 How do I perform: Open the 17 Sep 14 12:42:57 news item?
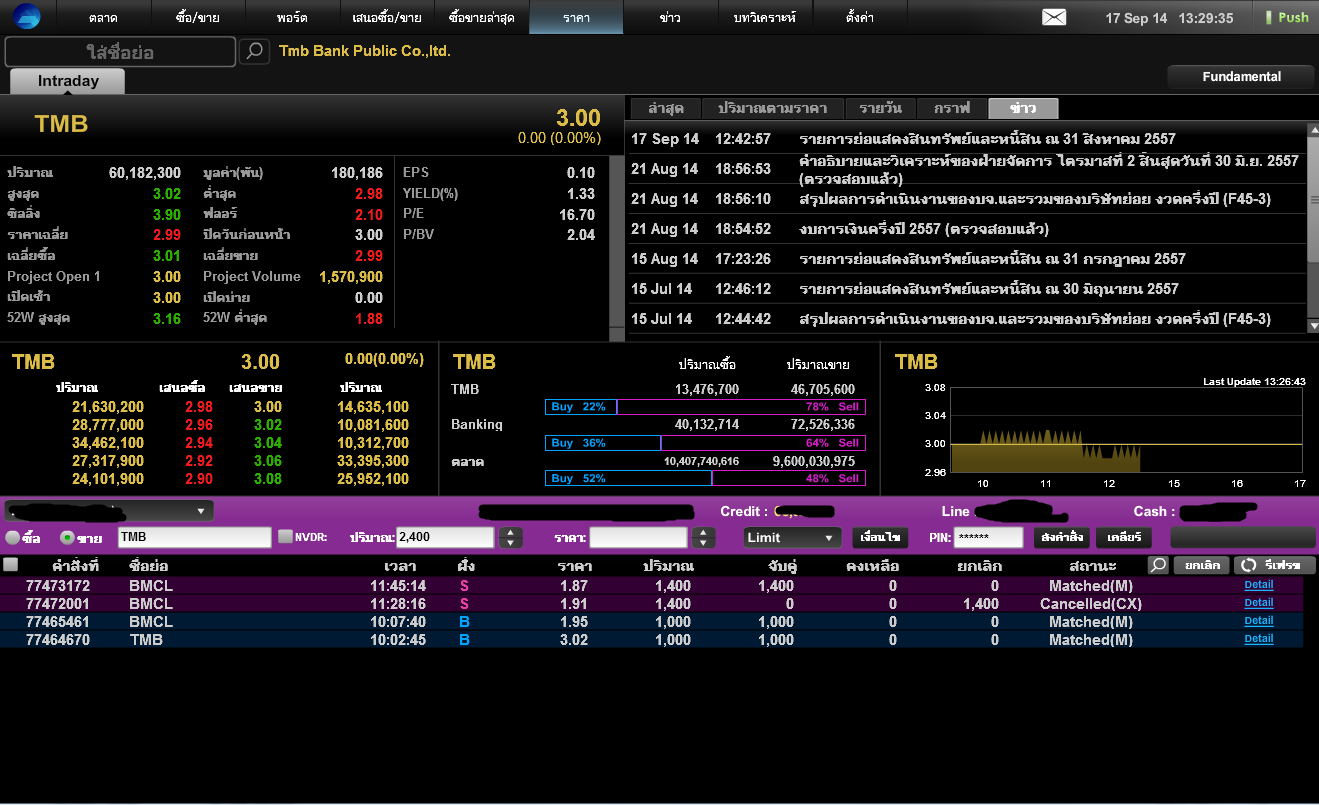coord(966,139)
